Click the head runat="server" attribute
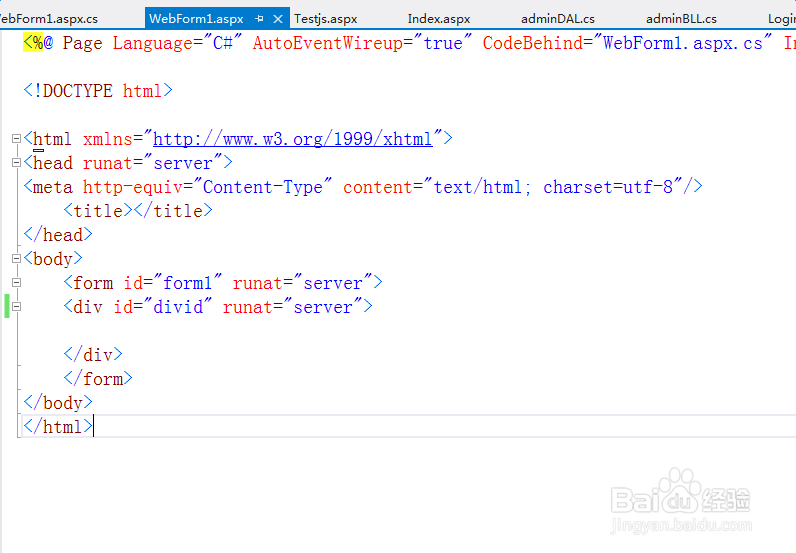 [153, 163]
